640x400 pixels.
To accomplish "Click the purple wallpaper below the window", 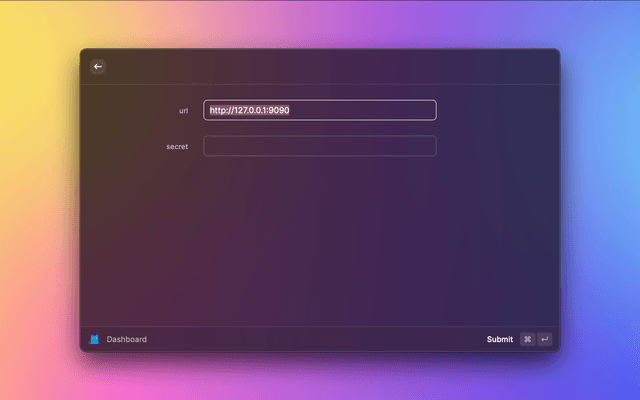I will coord(320,378).
